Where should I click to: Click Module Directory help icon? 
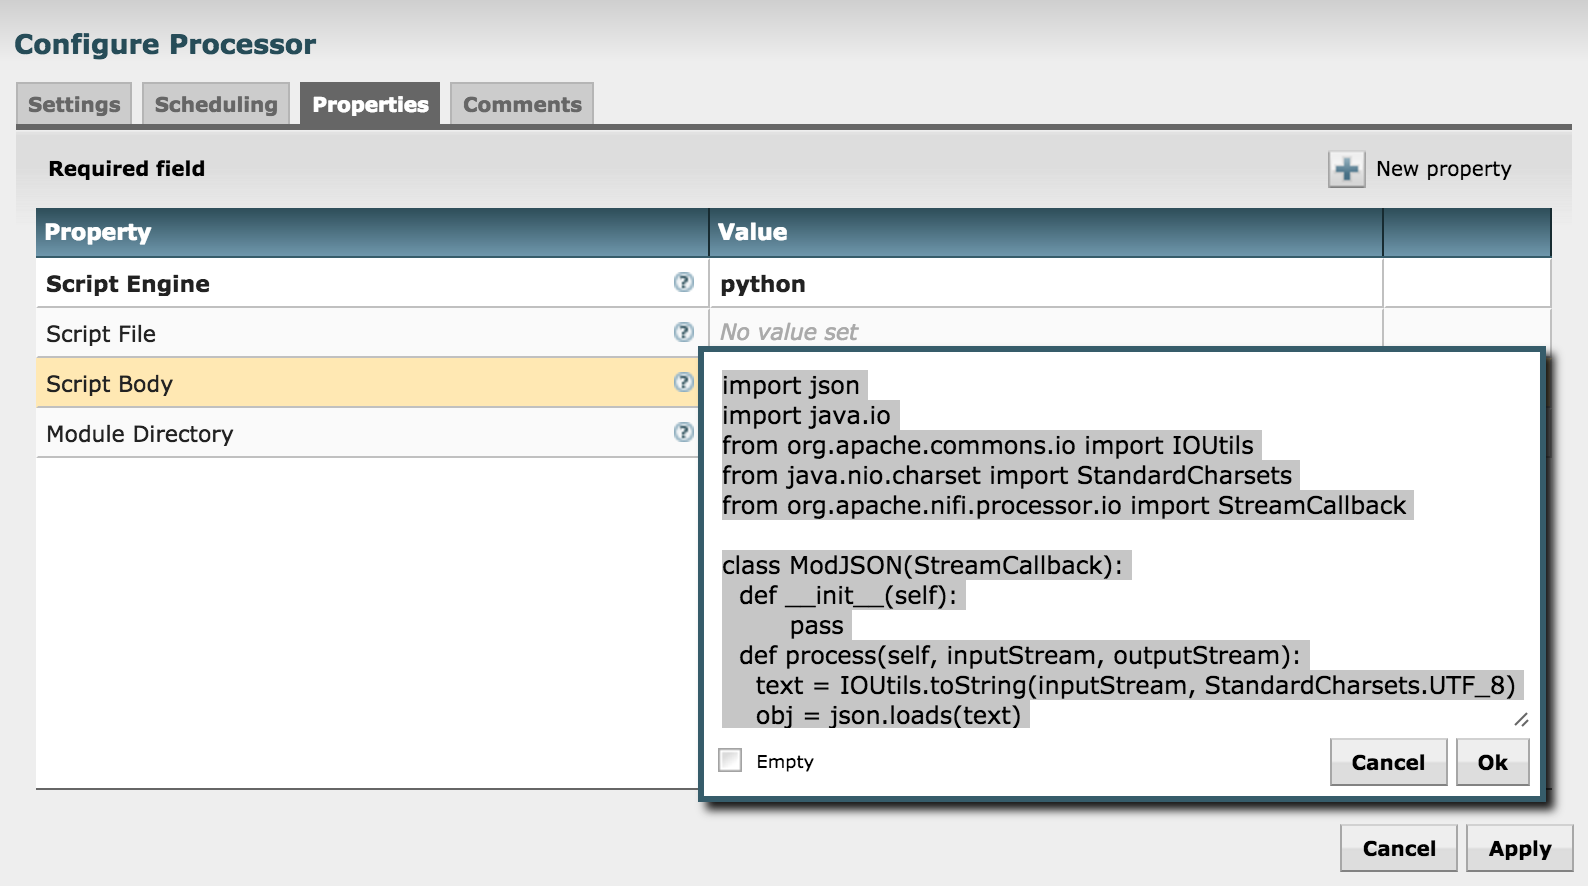point(684,432)
